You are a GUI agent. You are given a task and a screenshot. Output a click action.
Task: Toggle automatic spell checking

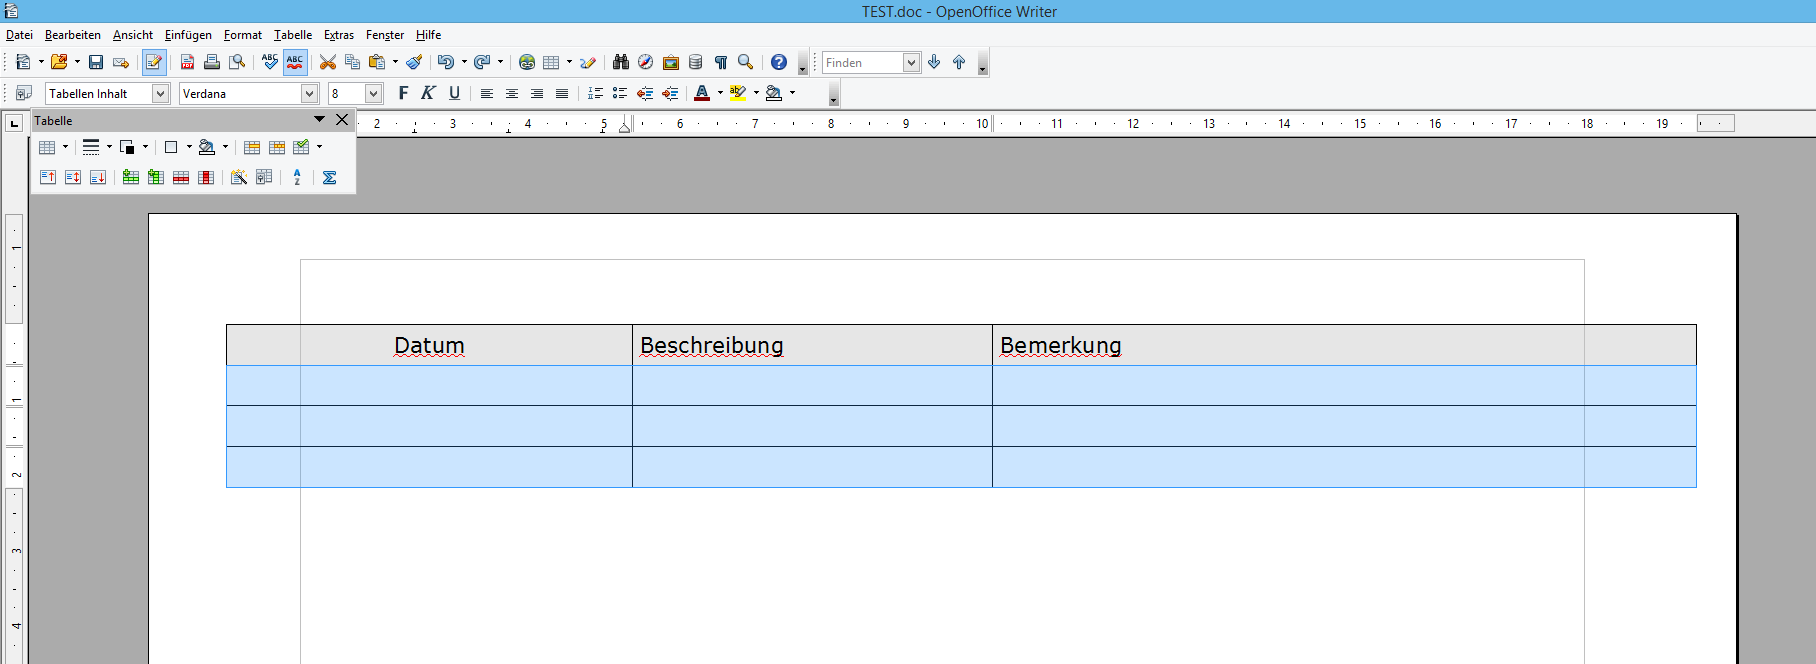tap(295, 62)
